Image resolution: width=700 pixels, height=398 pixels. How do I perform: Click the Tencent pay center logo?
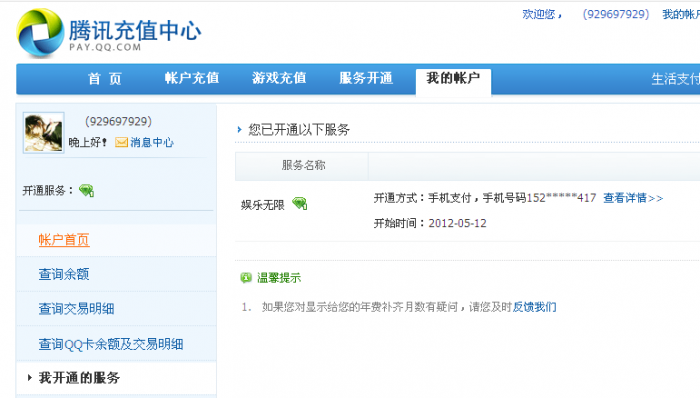pos(109,33)
